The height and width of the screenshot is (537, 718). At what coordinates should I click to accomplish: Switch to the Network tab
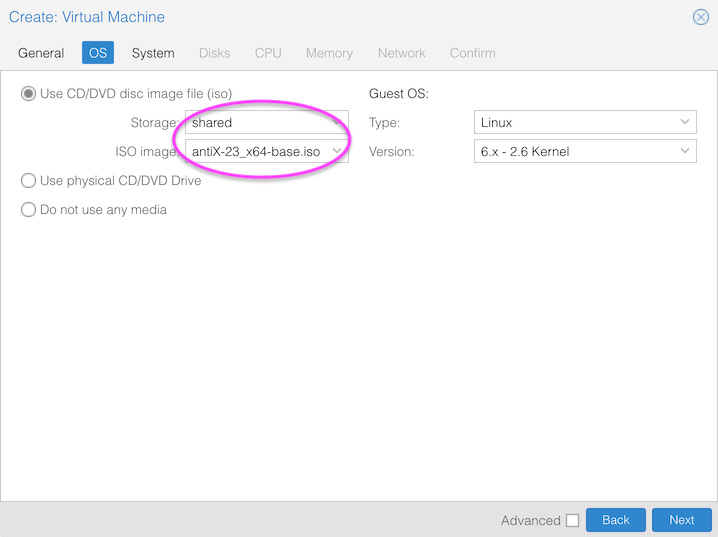pyautogui.click(x=401, y=53)
